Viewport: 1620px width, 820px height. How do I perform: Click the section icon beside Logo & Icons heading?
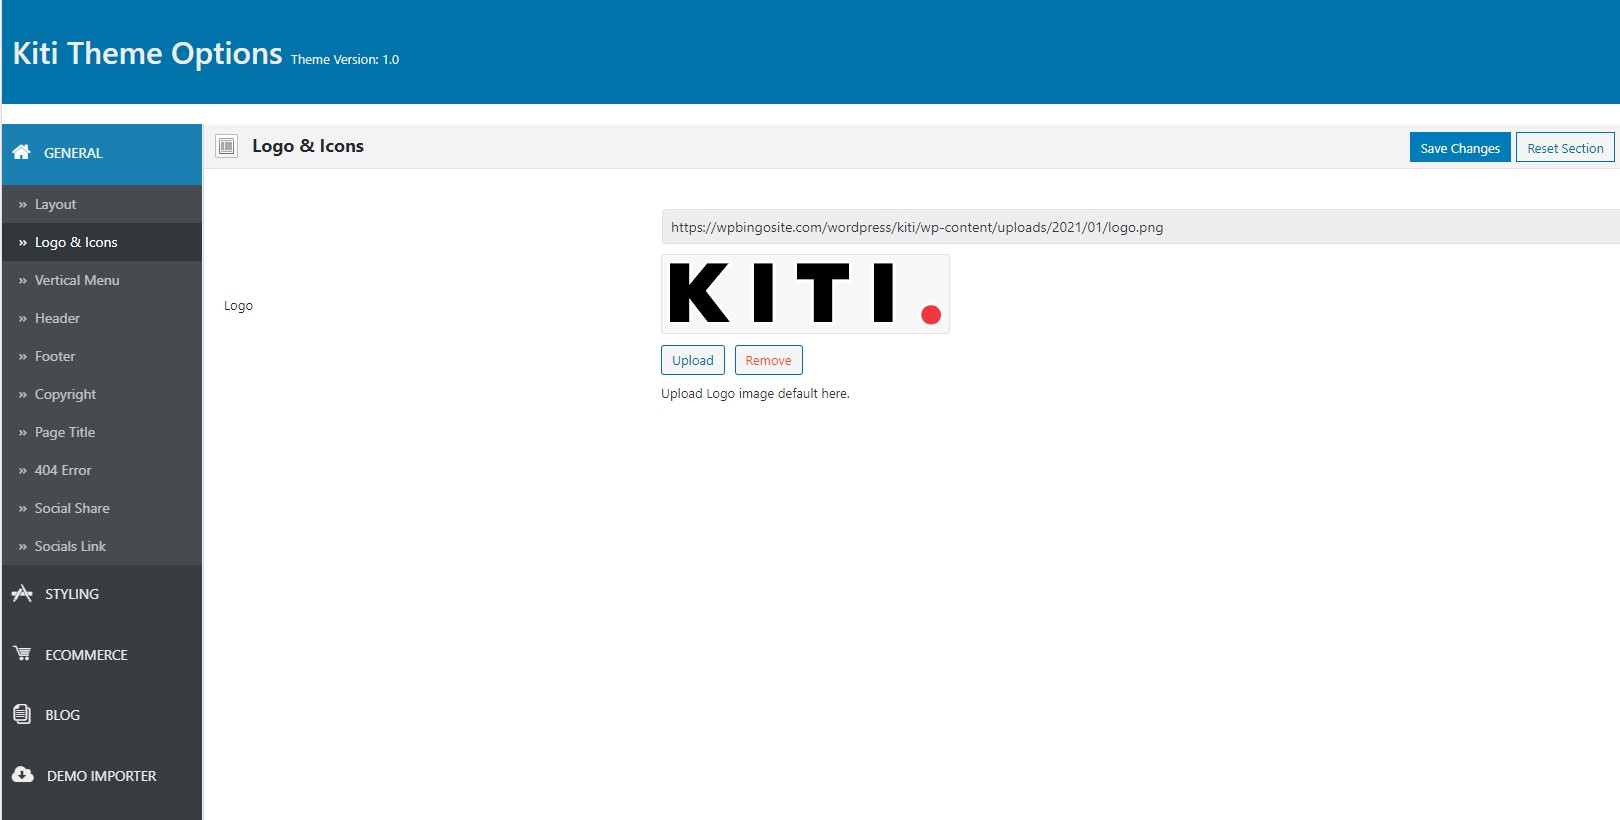tap(227, 146)
